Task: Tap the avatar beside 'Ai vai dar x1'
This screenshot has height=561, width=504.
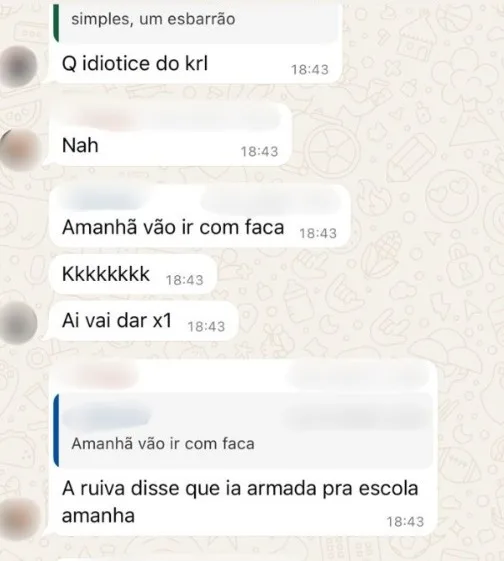Action: (x=18, y=323)
